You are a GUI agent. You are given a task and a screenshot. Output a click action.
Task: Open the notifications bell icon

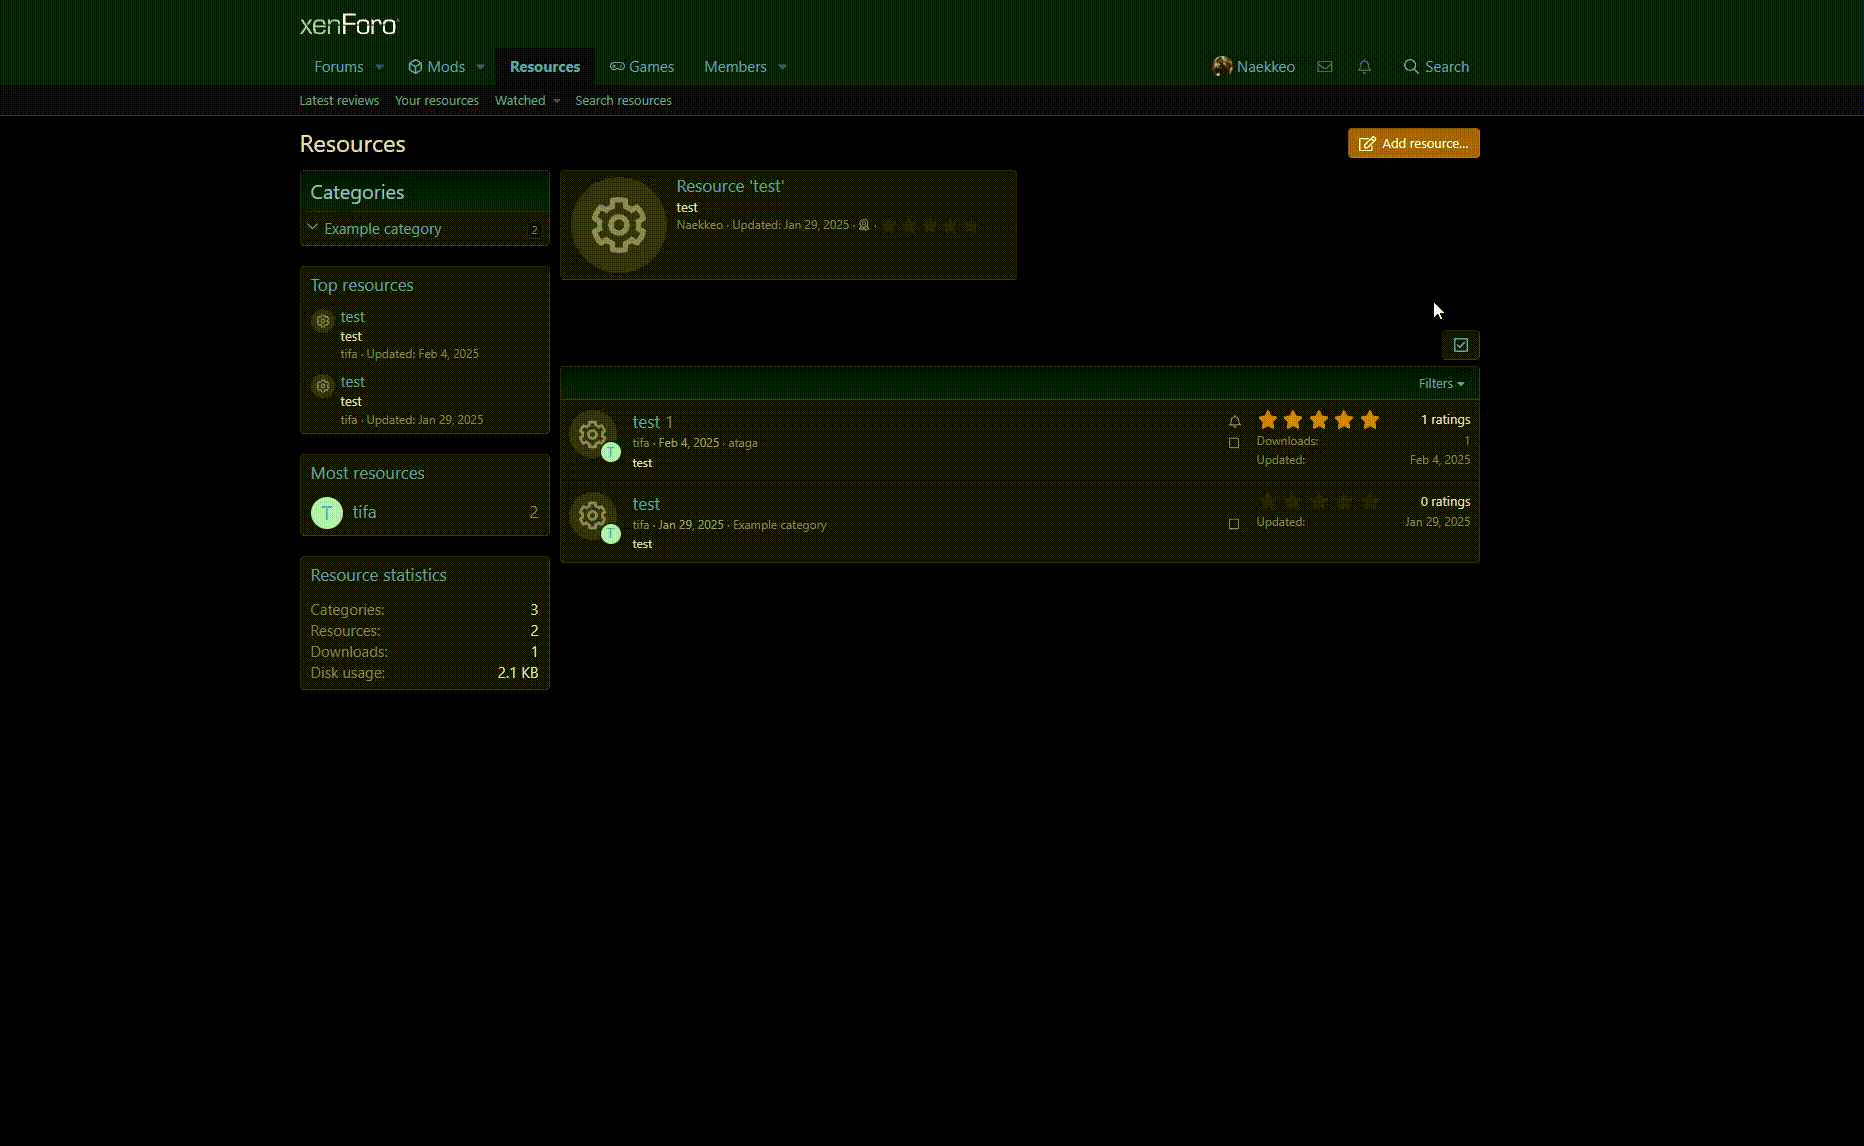(x=1364, y=66)
